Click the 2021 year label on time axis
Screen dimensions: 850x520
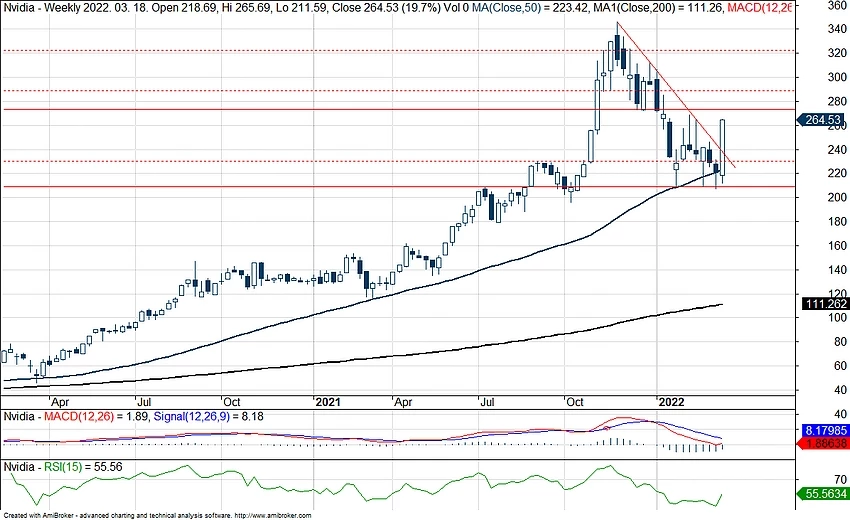point(327,402)
